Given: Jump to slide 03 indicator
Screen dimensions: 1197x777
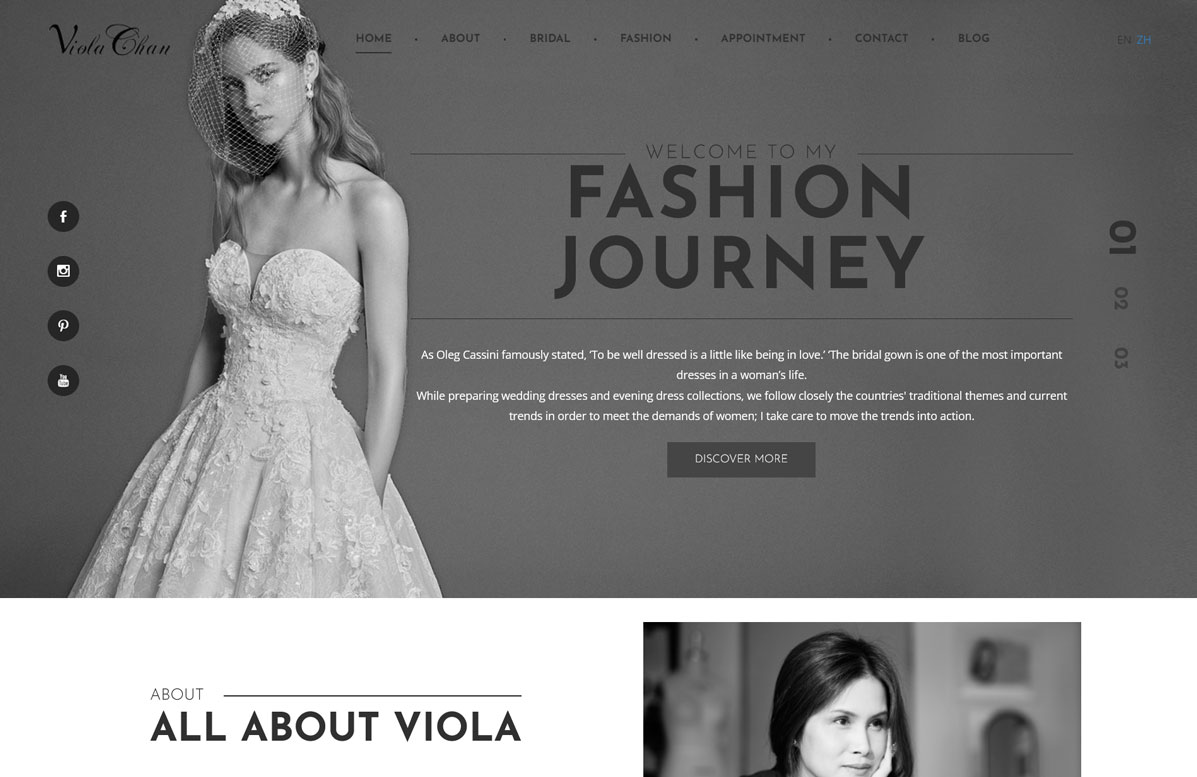Looking at the screenshot, I should [1121, 358].
